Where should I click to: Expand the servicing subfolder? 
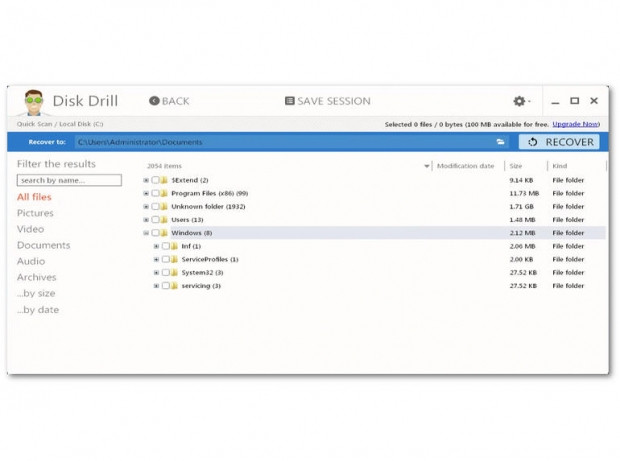click(x=156, y=286)
